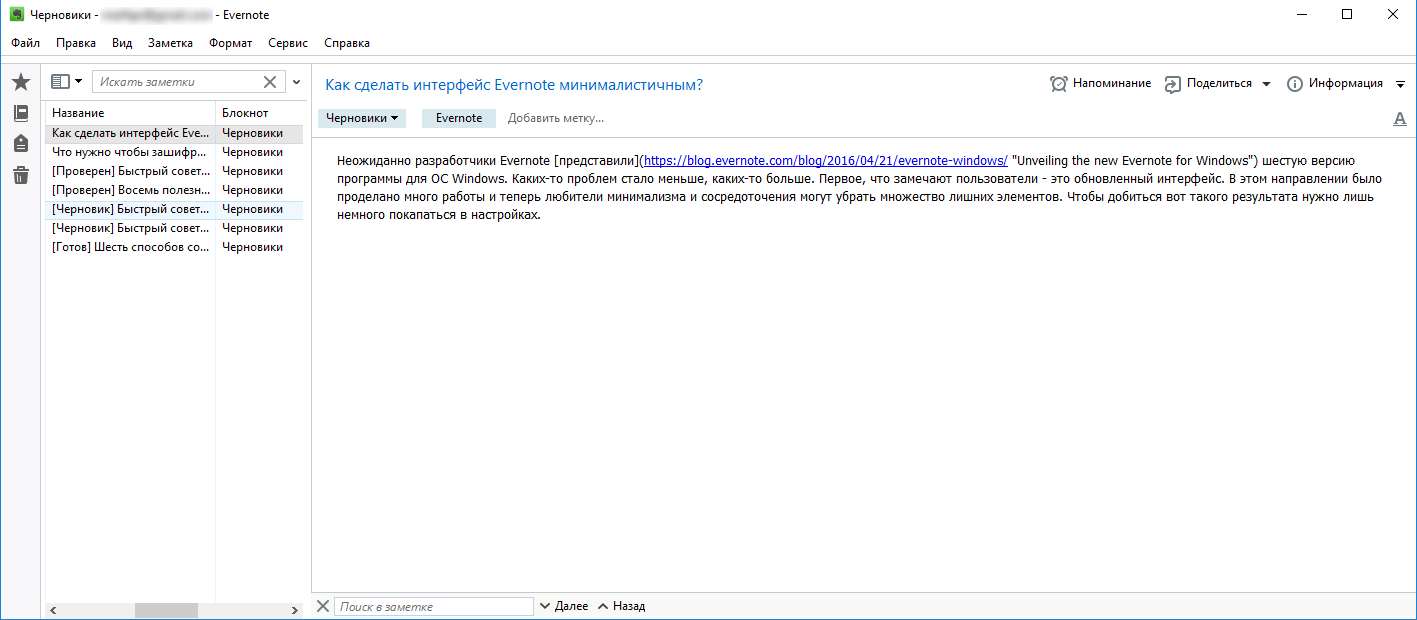Open the Сервис menu
Screen dimensions: 1417x620
click(288, 43)
